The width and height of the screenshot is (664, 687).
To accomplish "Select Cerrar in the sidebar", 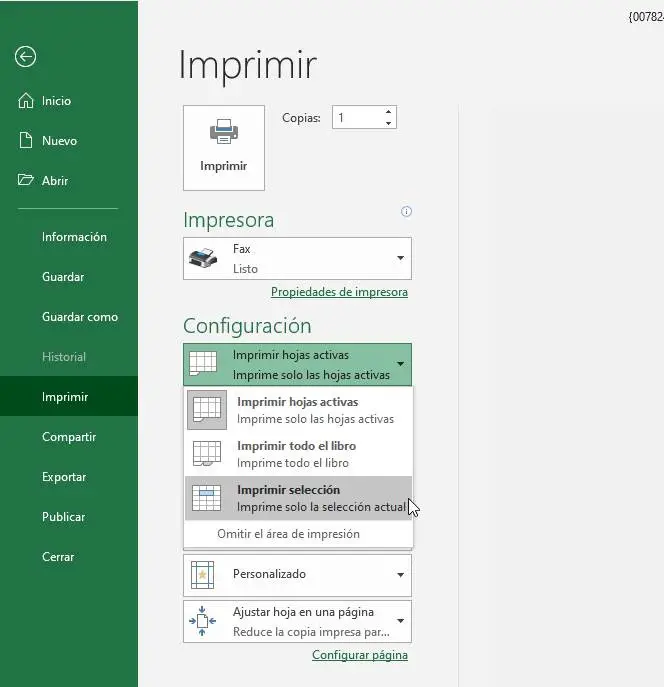I will click(69, 556).
